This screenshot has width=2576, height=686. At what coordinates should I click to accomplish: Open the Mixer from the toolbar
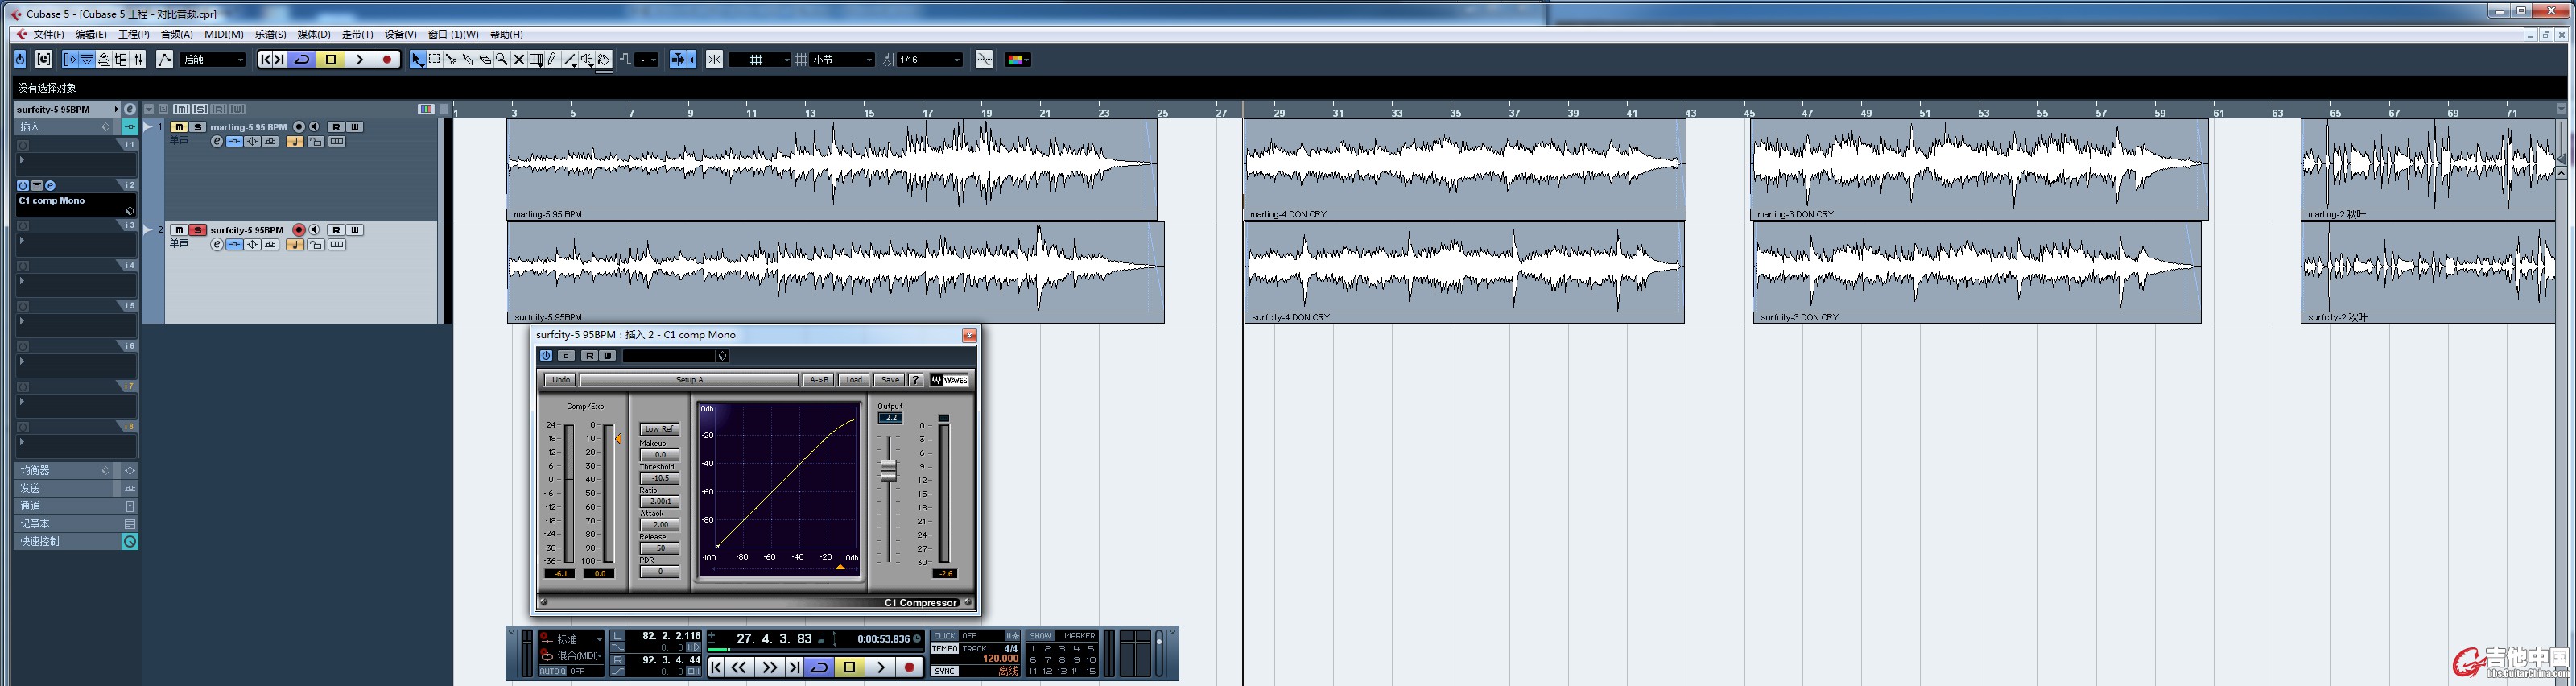138,60
